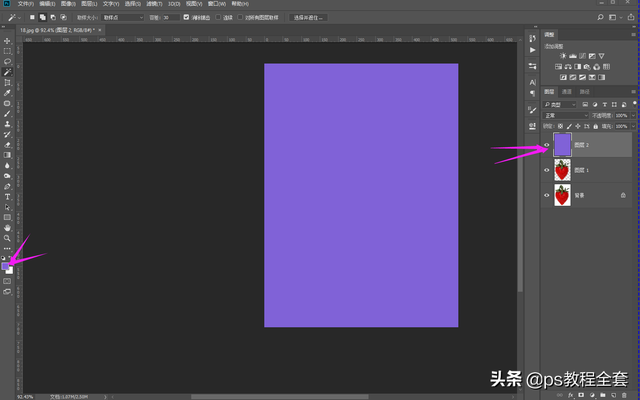Screen dimensions: 640x400
Task: Choose Add to Selection mode
Action: click(x=42, y=17)
